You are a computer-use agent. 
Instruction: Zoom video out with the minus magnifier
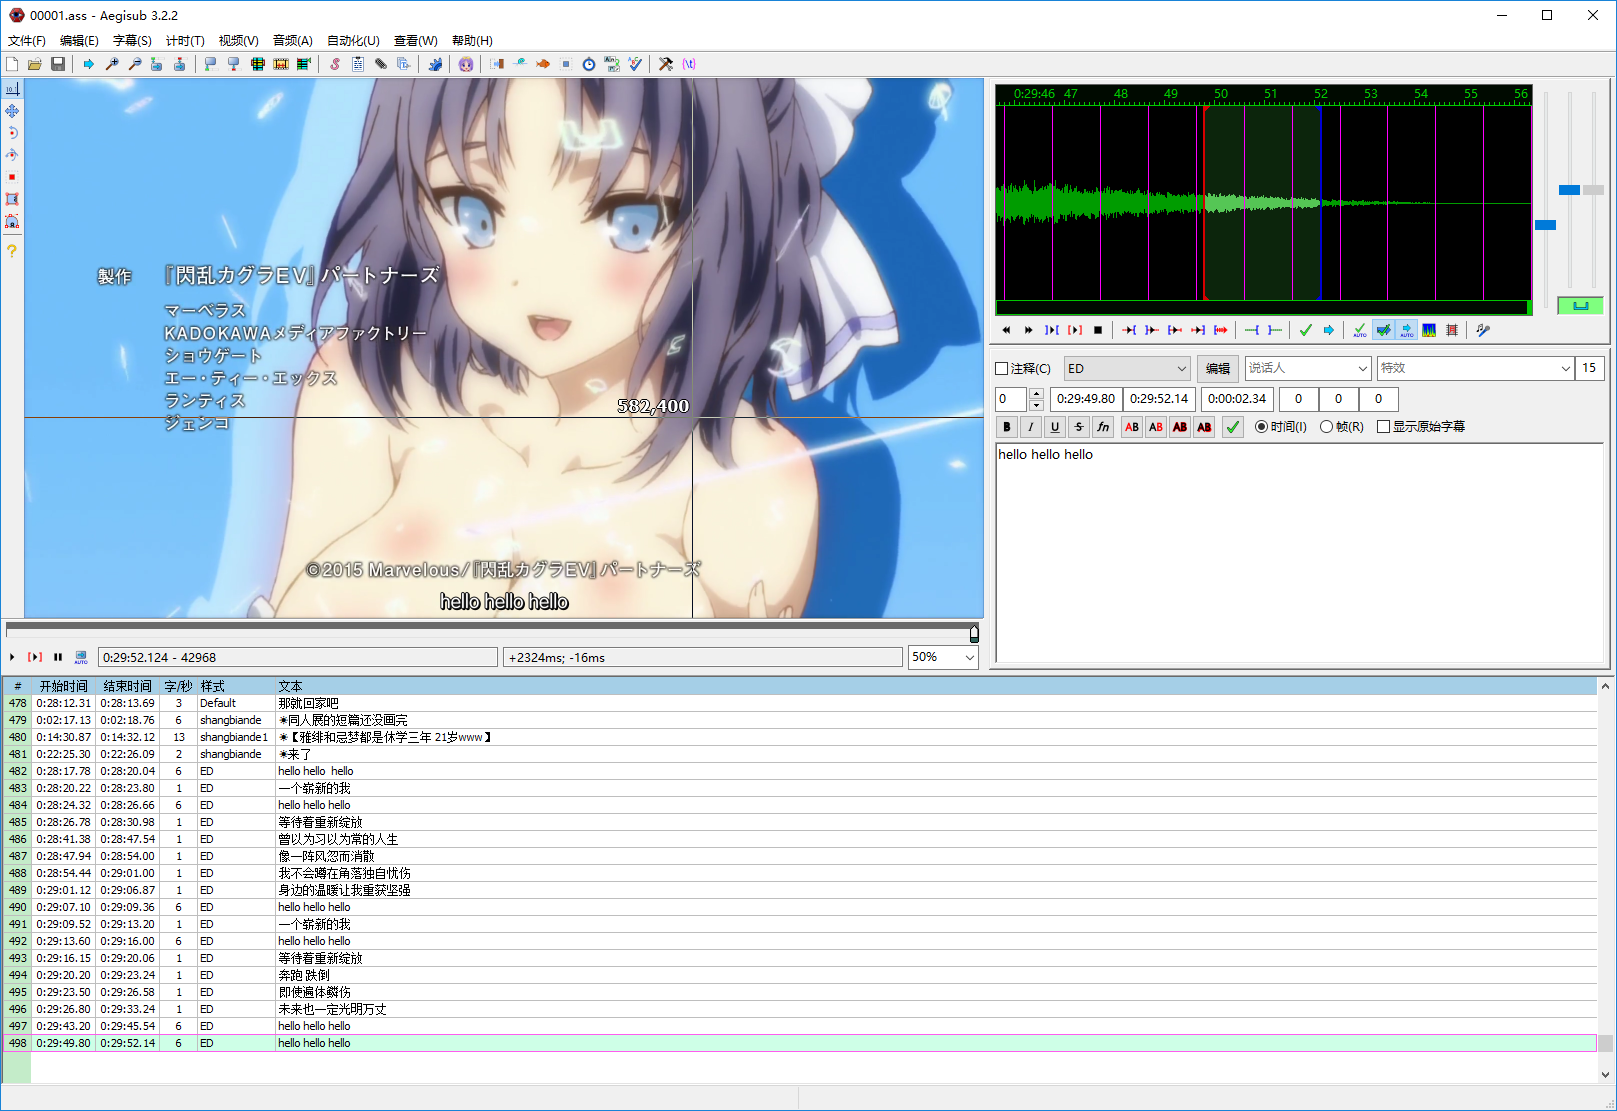pos(135,64)
